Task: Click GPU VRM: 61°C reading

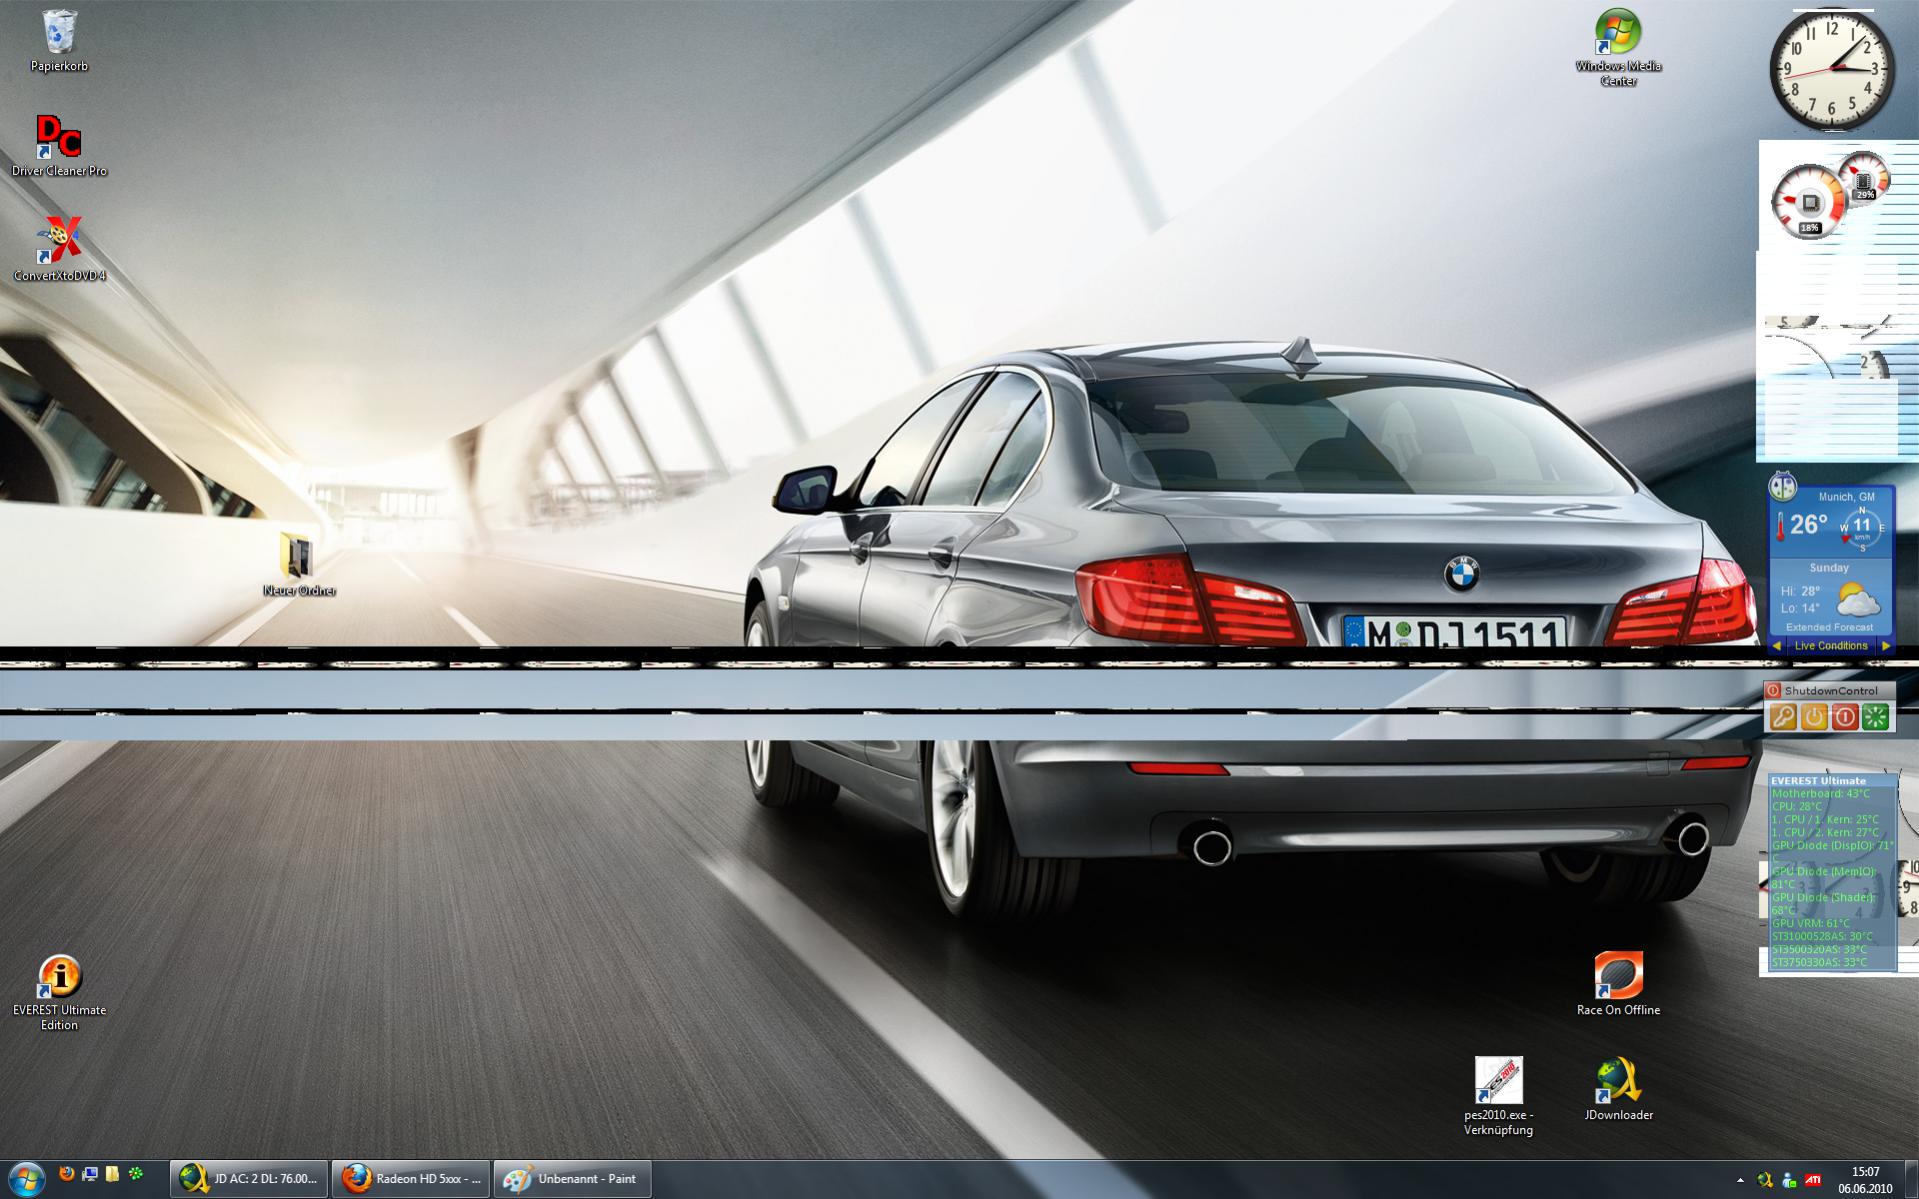Action: click(1810, 923)
